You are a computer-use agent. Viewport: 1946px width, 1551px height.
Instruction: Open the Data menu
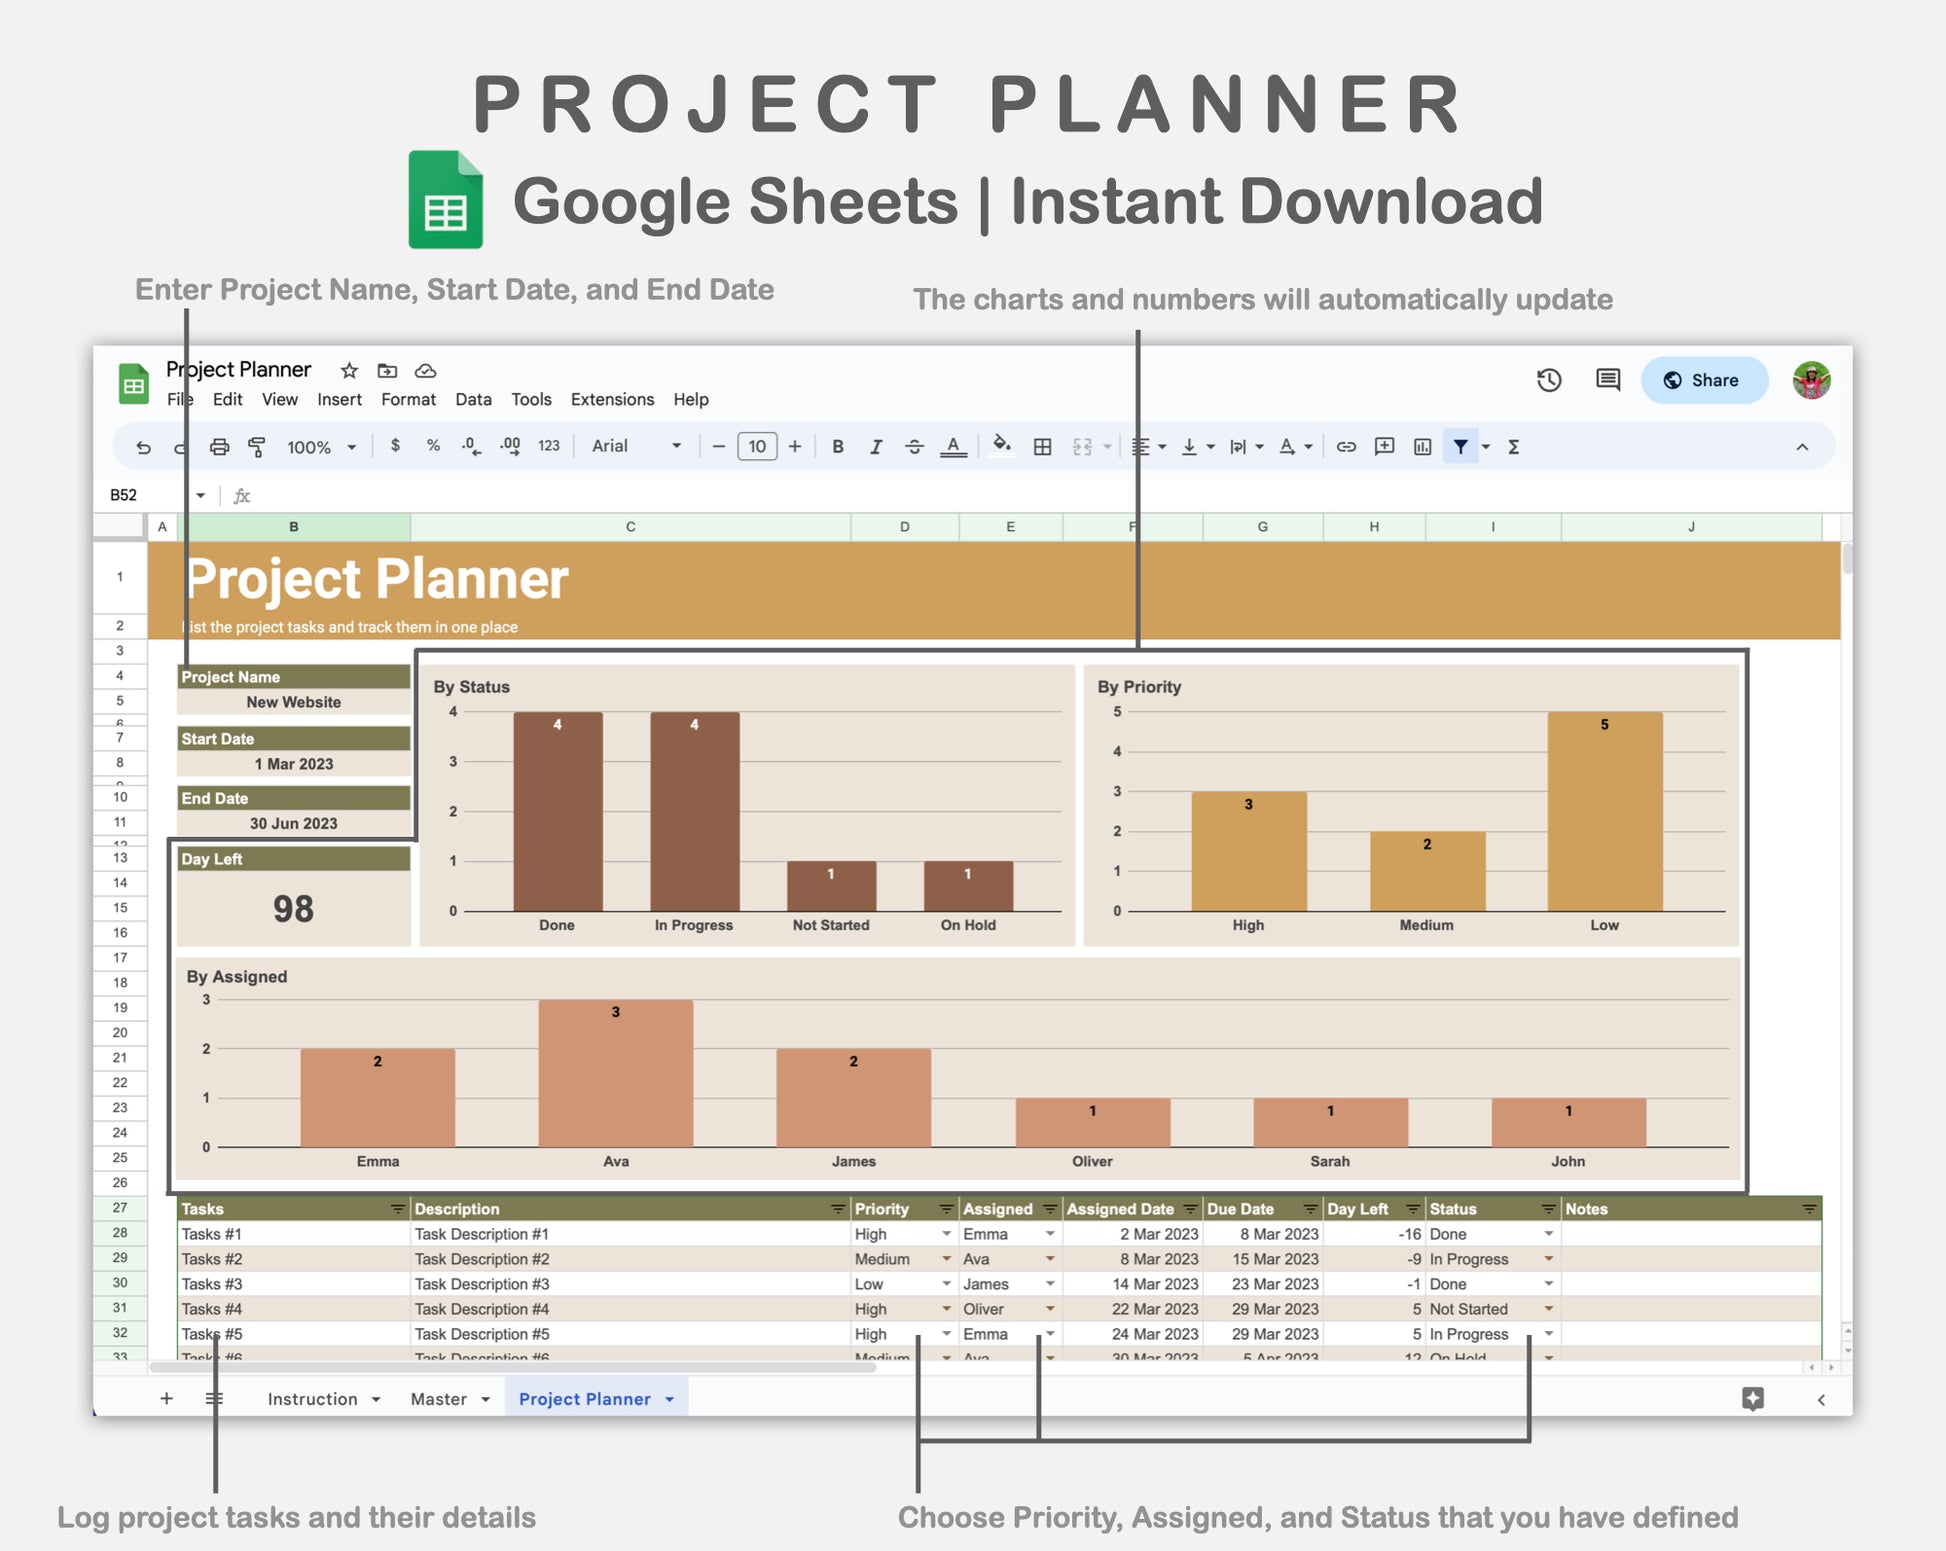[473, 399]
